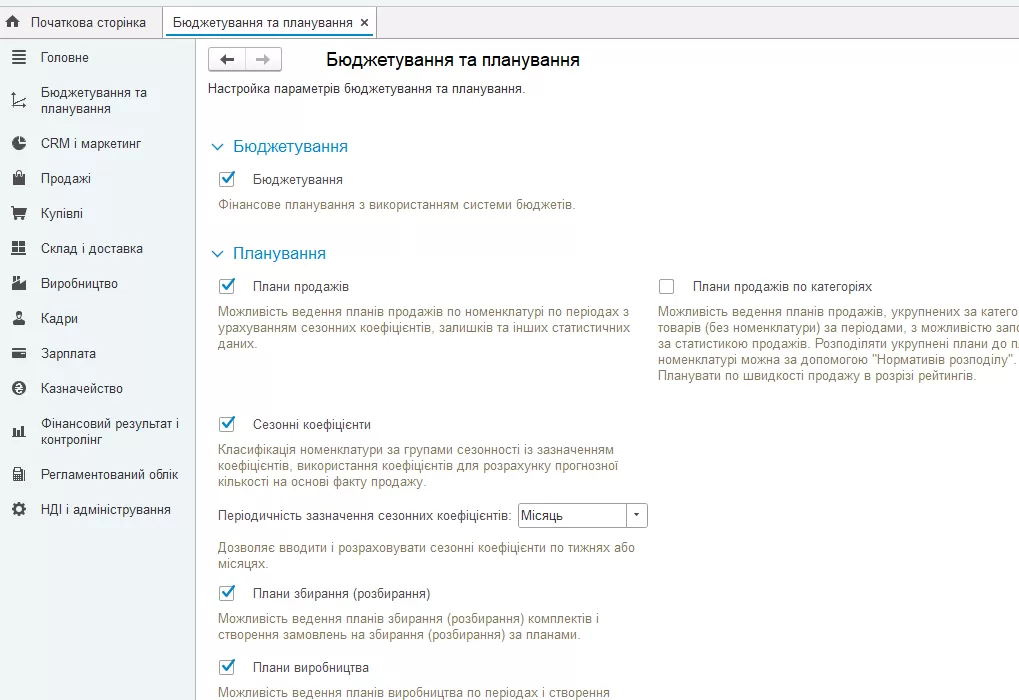
Task: Click into the Місяць periodicity field
Action: (x=573, y=515)
